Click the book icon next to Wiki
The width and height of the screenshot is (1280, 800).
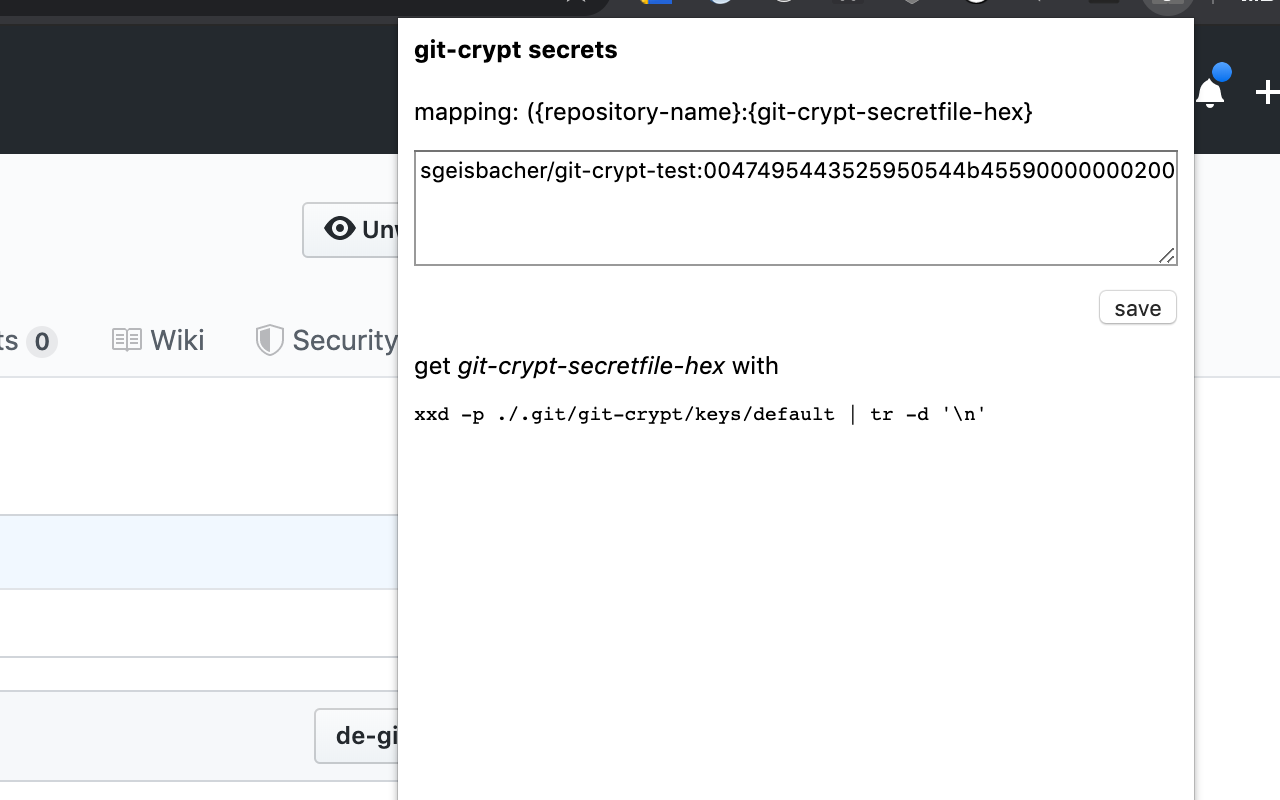coord(128,339)
